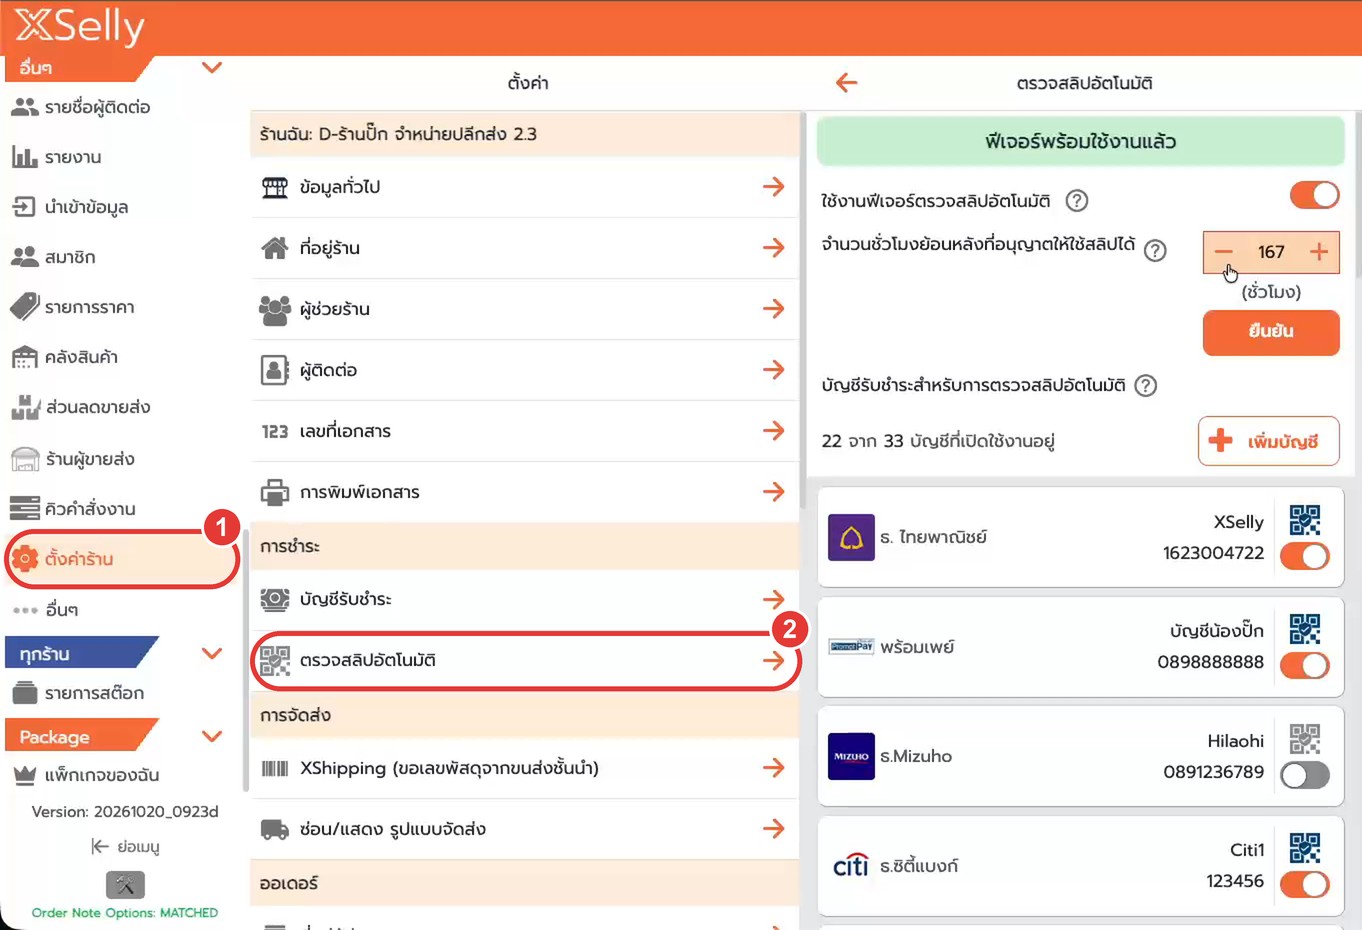This screenshot has width=1362, height=930.
Task: Open ตรวจสลิปอัตโนมัติ in the settings list
Action: [x=525, y=660]
